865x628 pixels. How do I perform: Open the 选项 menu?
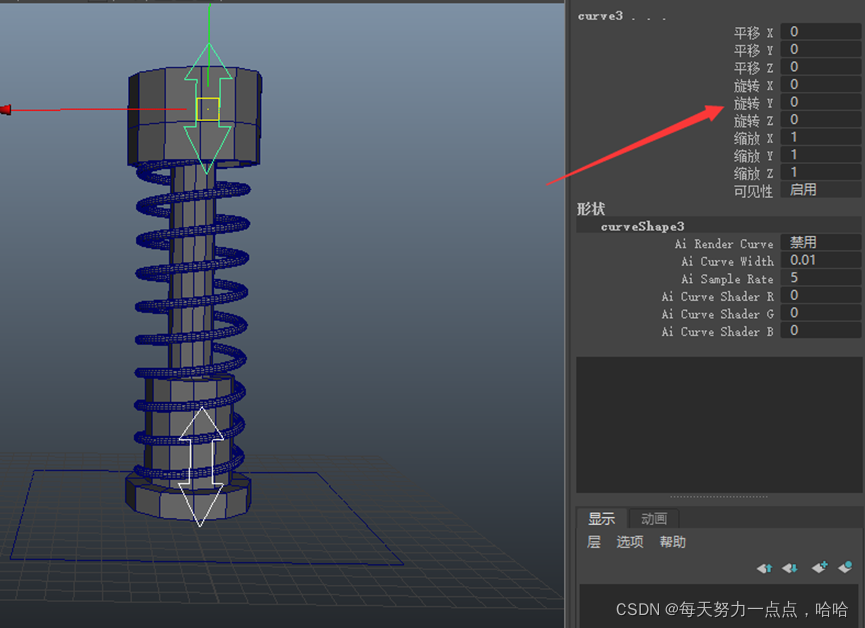click(629, 542)
